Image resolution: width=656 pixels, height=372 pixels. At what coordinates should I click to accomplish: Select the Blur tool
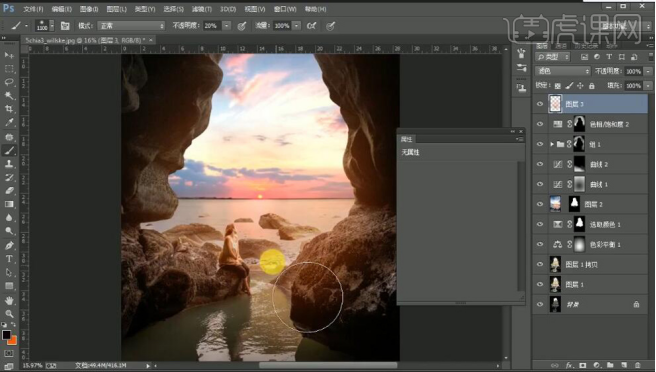coord(9,218)
